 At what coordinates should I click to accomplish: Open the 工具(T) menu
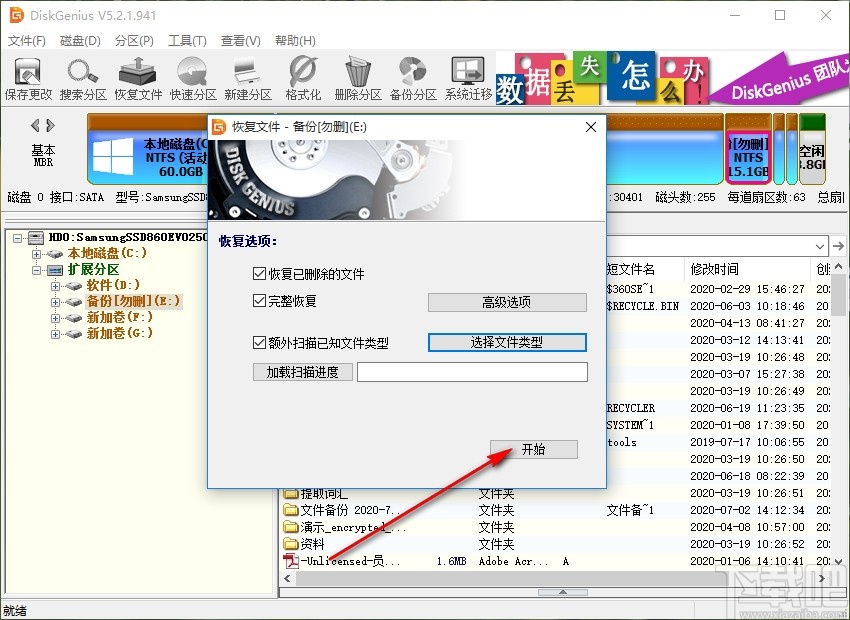(187, 41)
